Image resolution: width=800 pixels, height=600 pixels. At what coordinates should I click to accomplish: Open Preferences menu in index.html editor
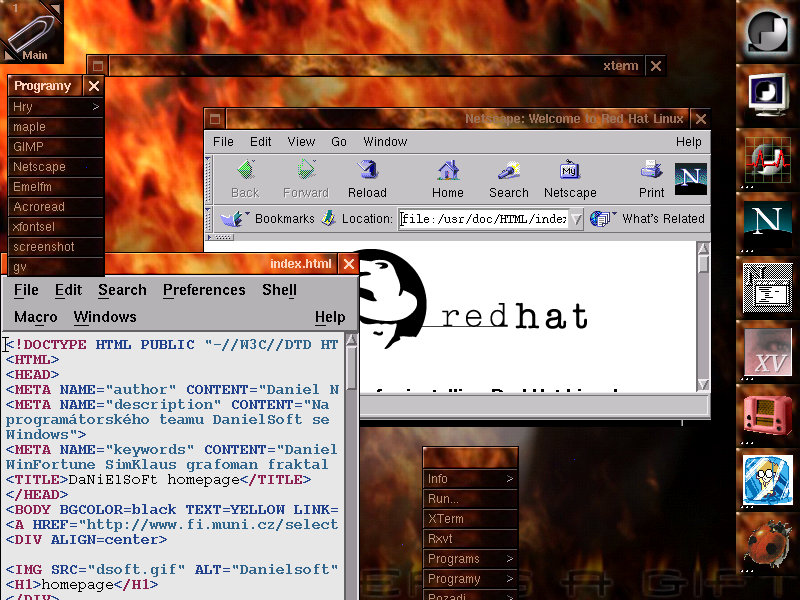tap(204, 290)
